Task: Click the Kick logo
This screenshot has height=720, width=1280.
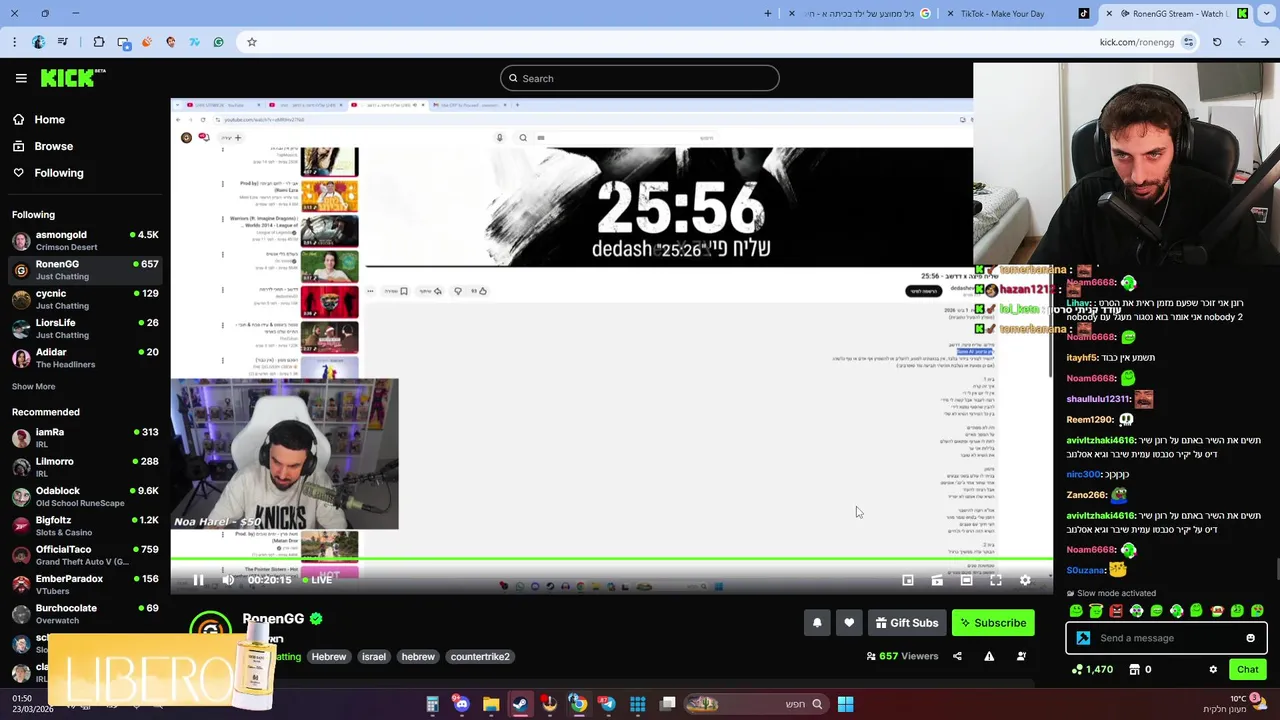Action: coord(72,78)
